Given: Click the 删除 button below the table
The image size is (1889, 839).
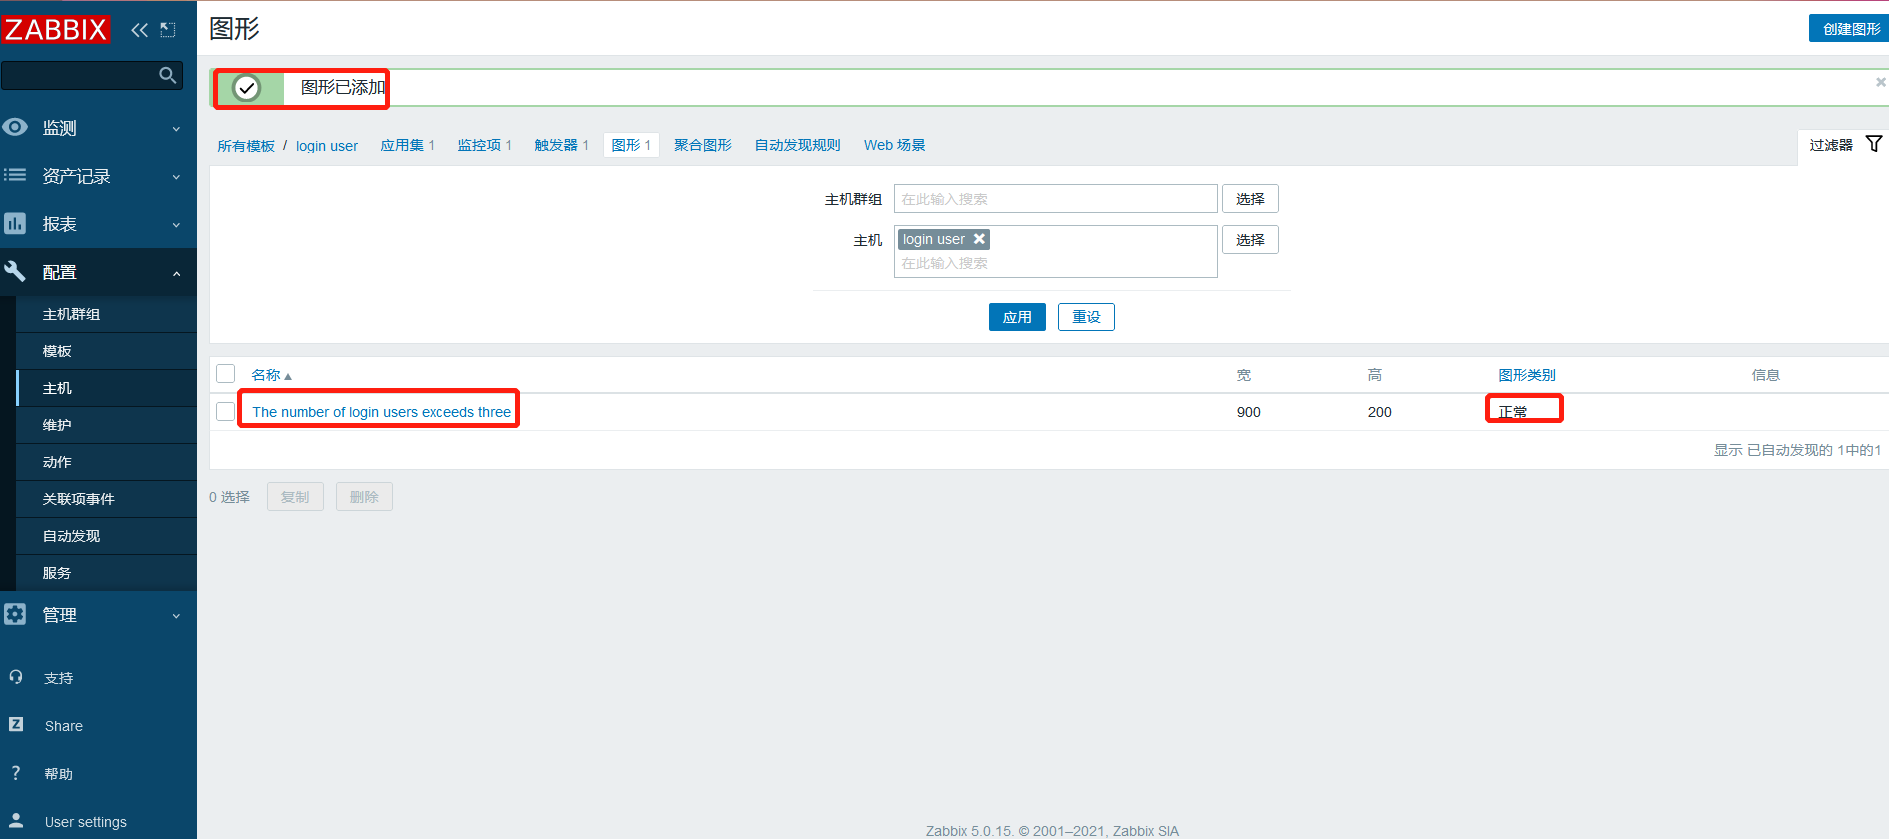Looking at the screenshot, I should (364, 497).
